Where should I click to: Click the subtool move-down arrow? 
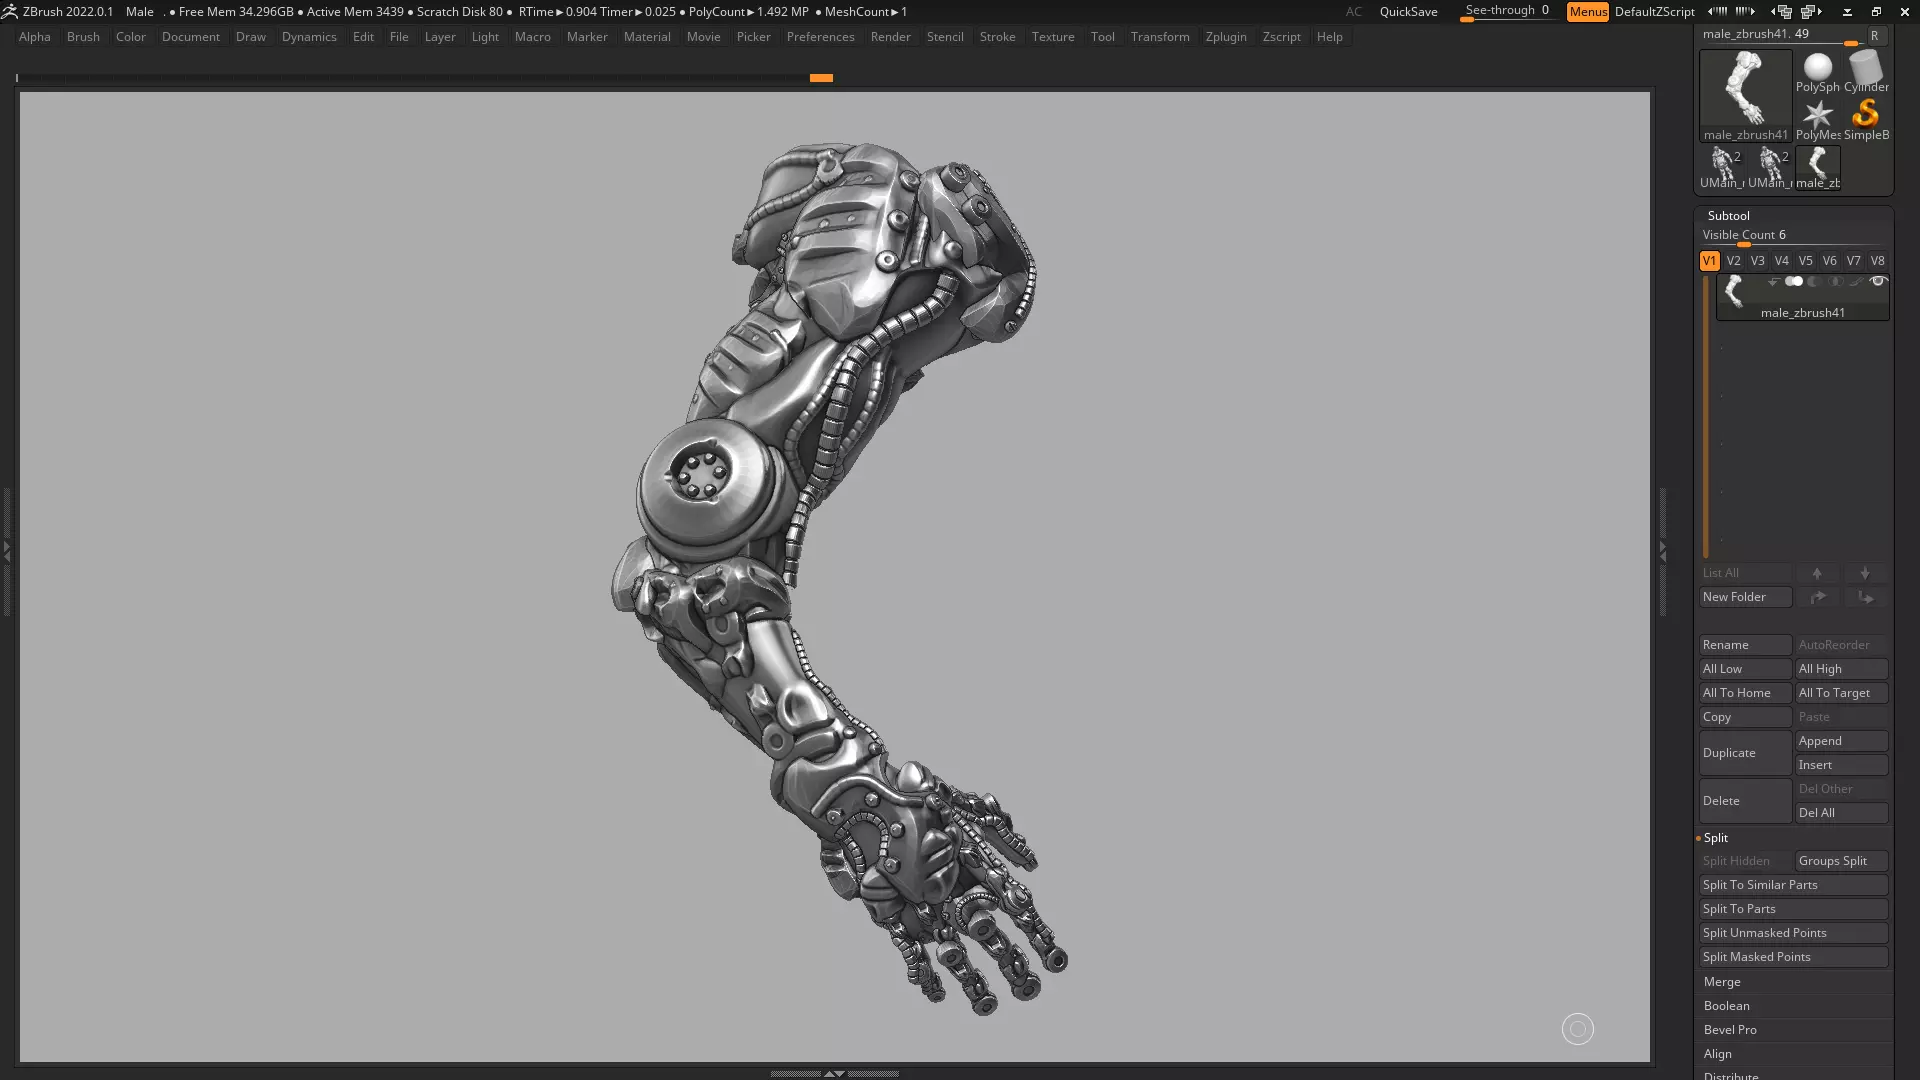[x=1864, y=573]
